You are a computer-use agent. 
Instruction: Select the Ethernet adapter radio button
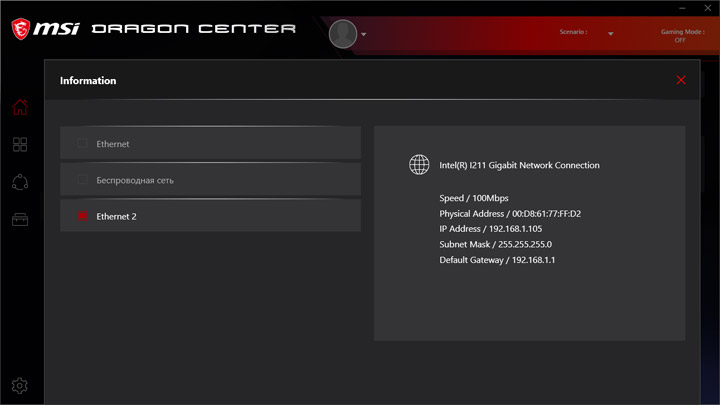tap(82, 143)
